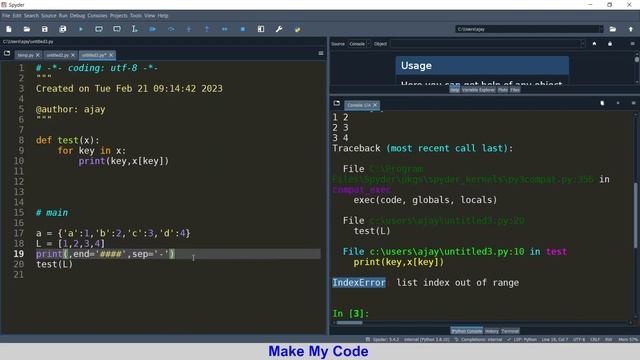Switch to Files pane tab
Image resolution: width=640 pixels, height=360 pixels.
515,90
